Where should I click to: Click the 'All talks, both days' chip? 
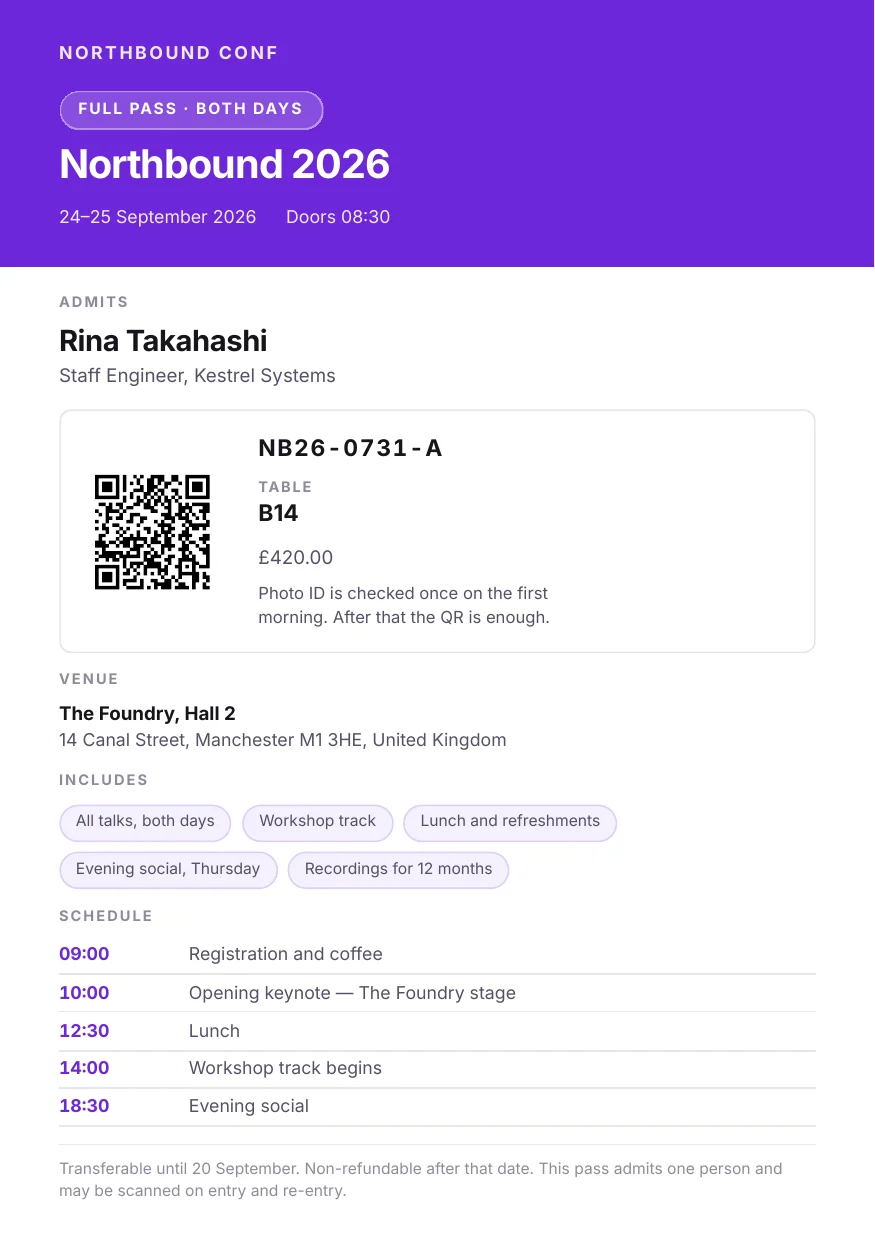tap(145, 822)
